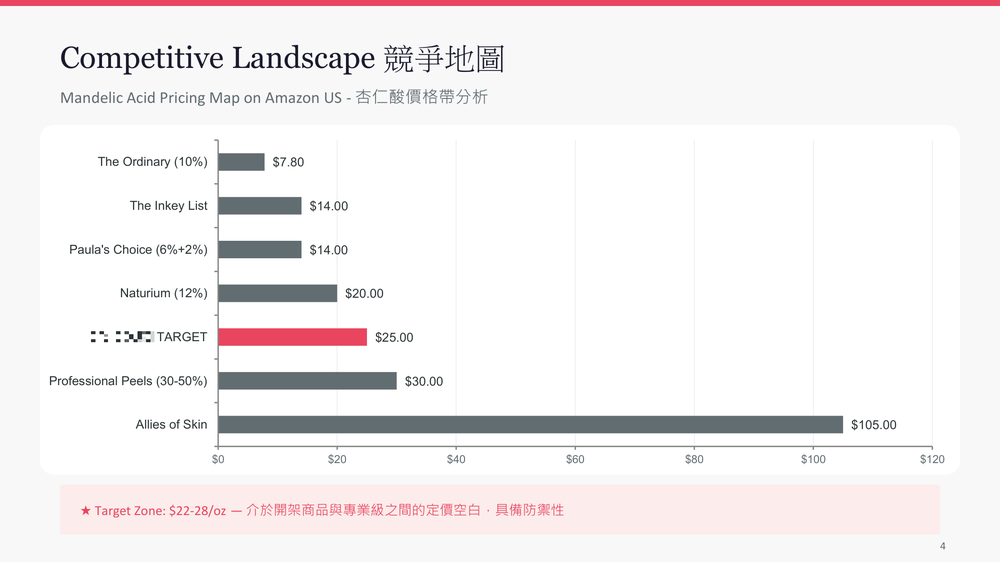Image resolution: width=1000 pixels, height=562 pixels.
Task: Click the Professional Peels gray bar
Action: (x=307, y=381)
